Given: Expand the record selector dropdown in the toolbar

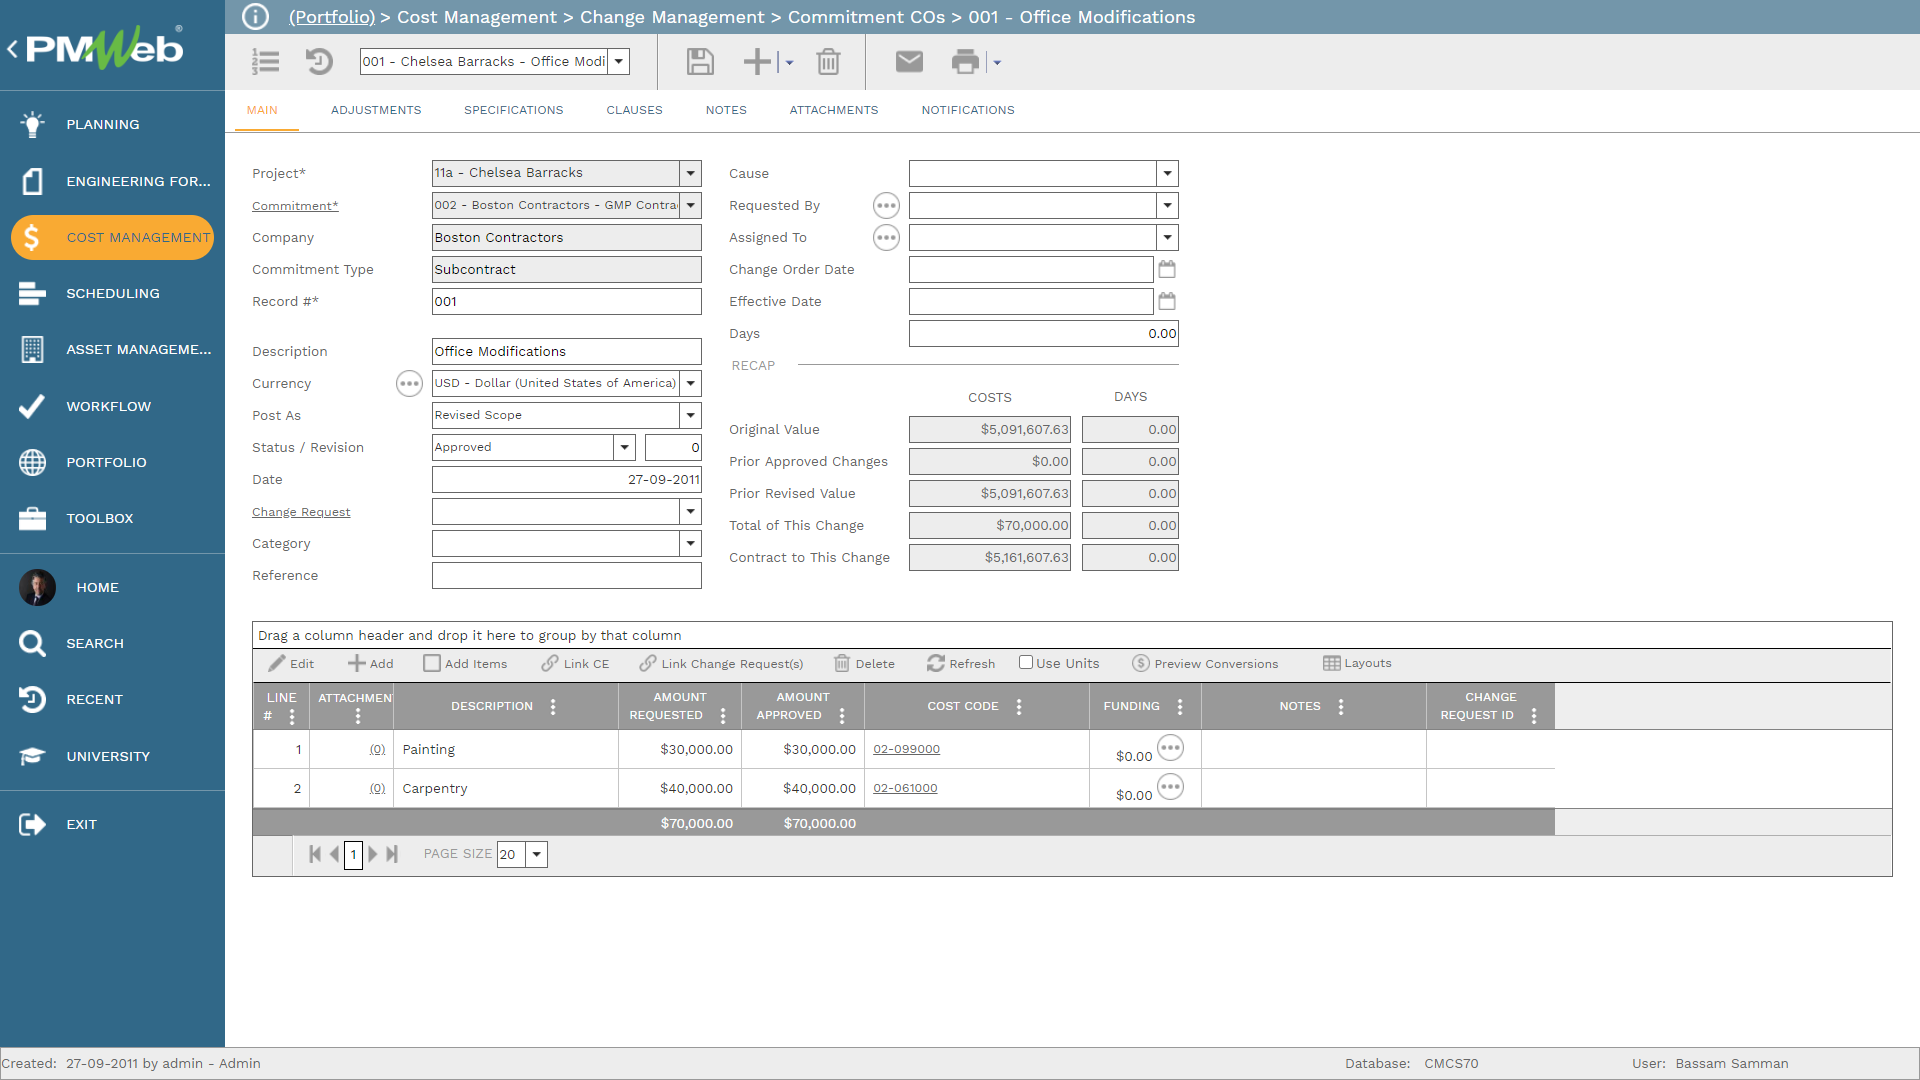Looking at the screenshot, I should point(619,62).
